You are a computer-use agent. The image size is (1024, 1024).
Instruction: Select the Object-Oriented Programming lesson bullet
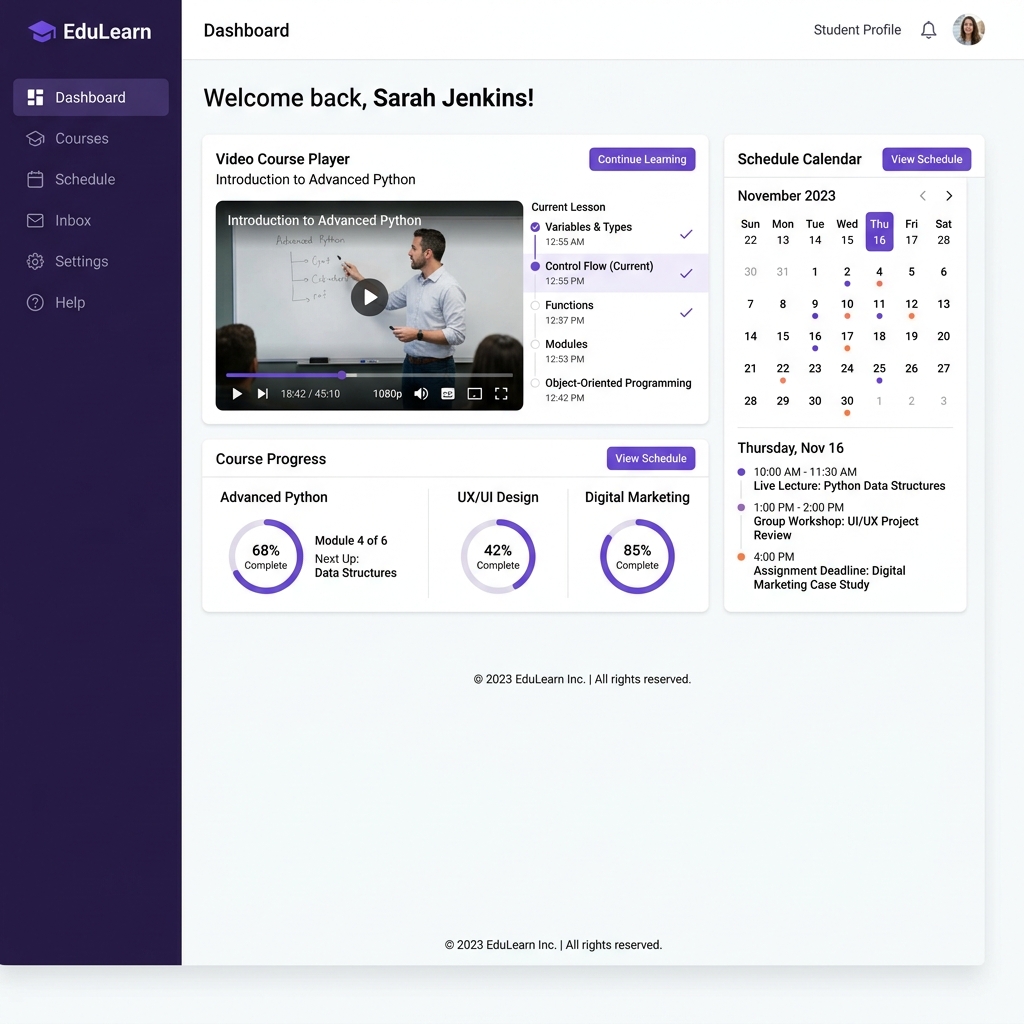535,383
